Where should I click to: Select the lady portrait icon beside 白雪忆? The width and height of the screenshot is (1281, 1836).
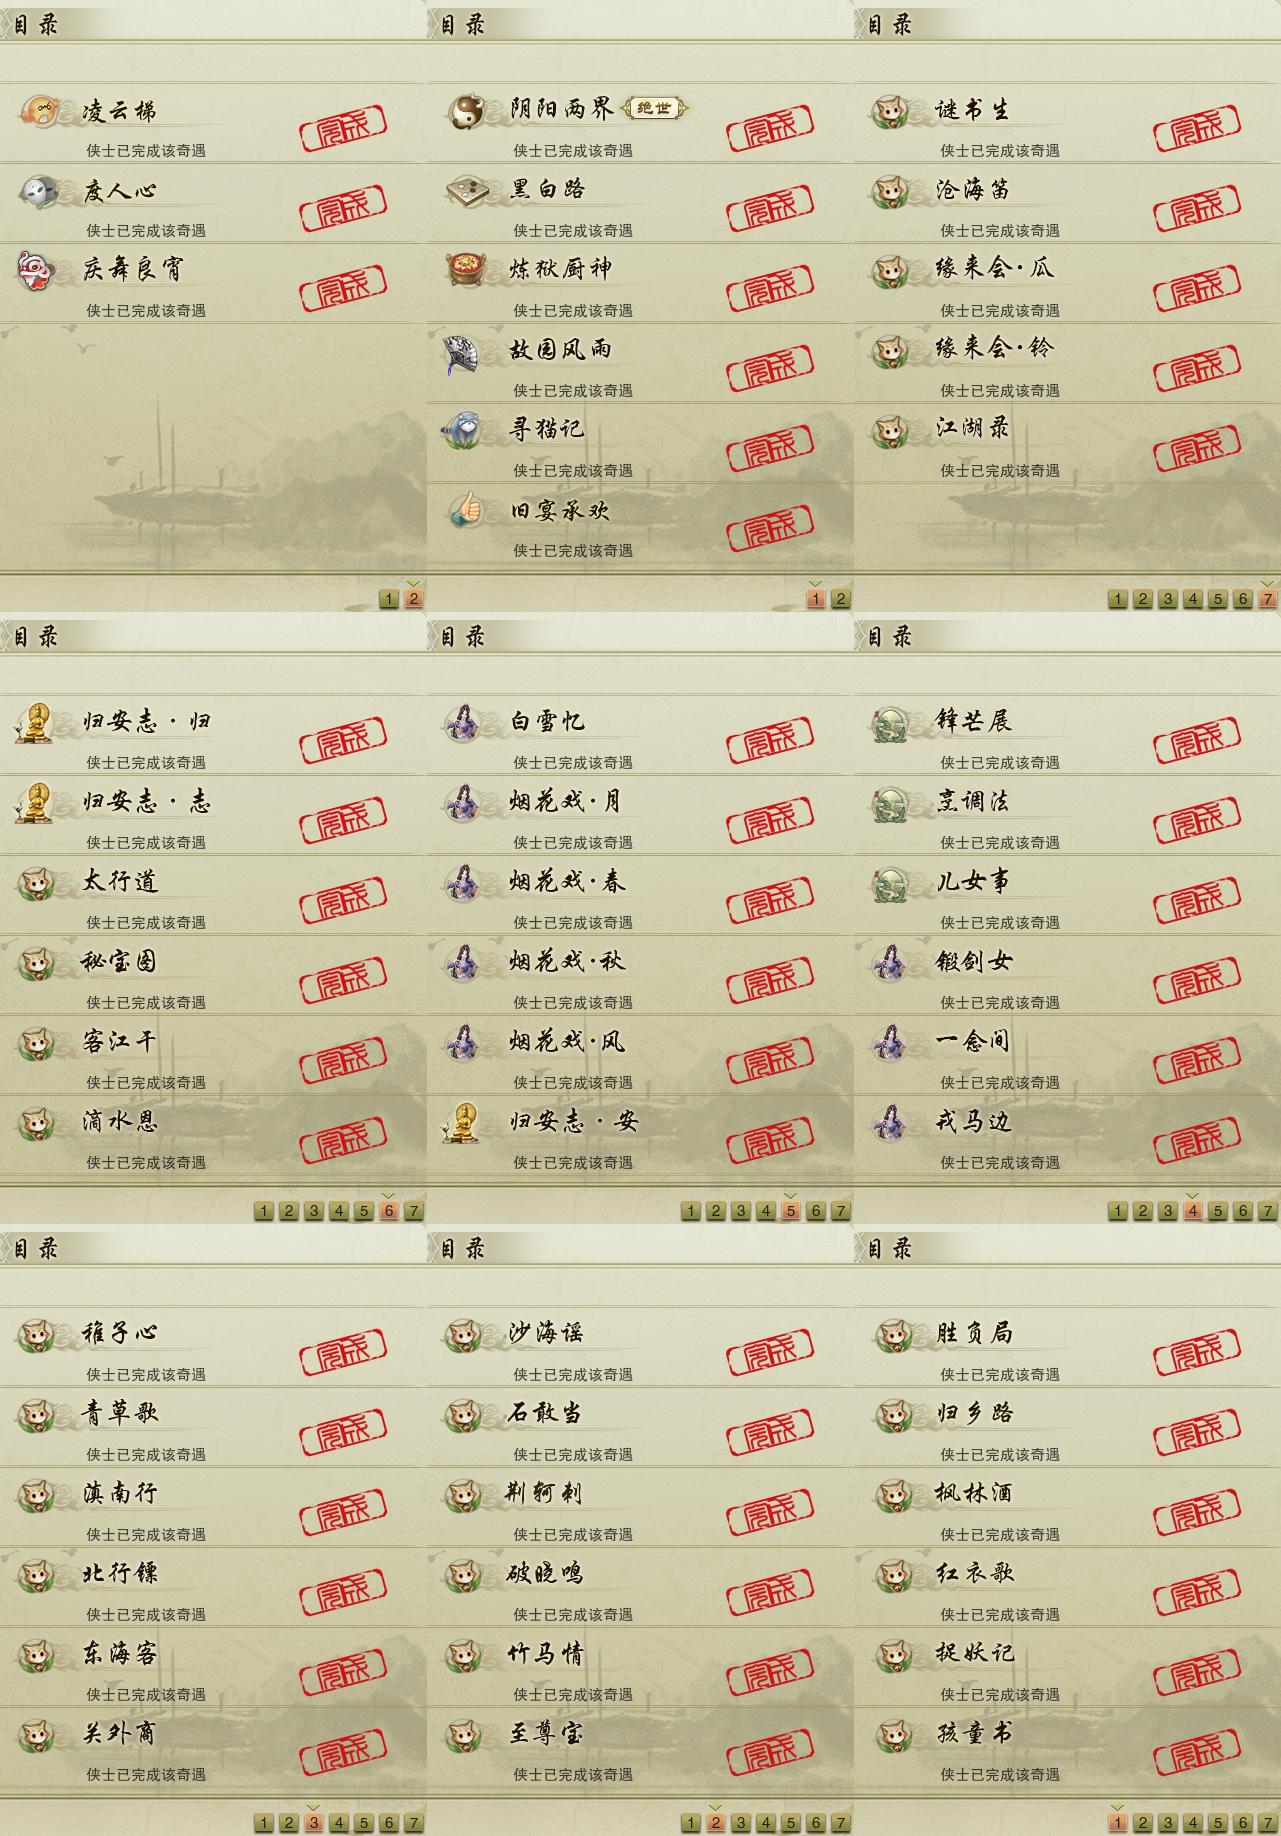click(x=462, y=722)
